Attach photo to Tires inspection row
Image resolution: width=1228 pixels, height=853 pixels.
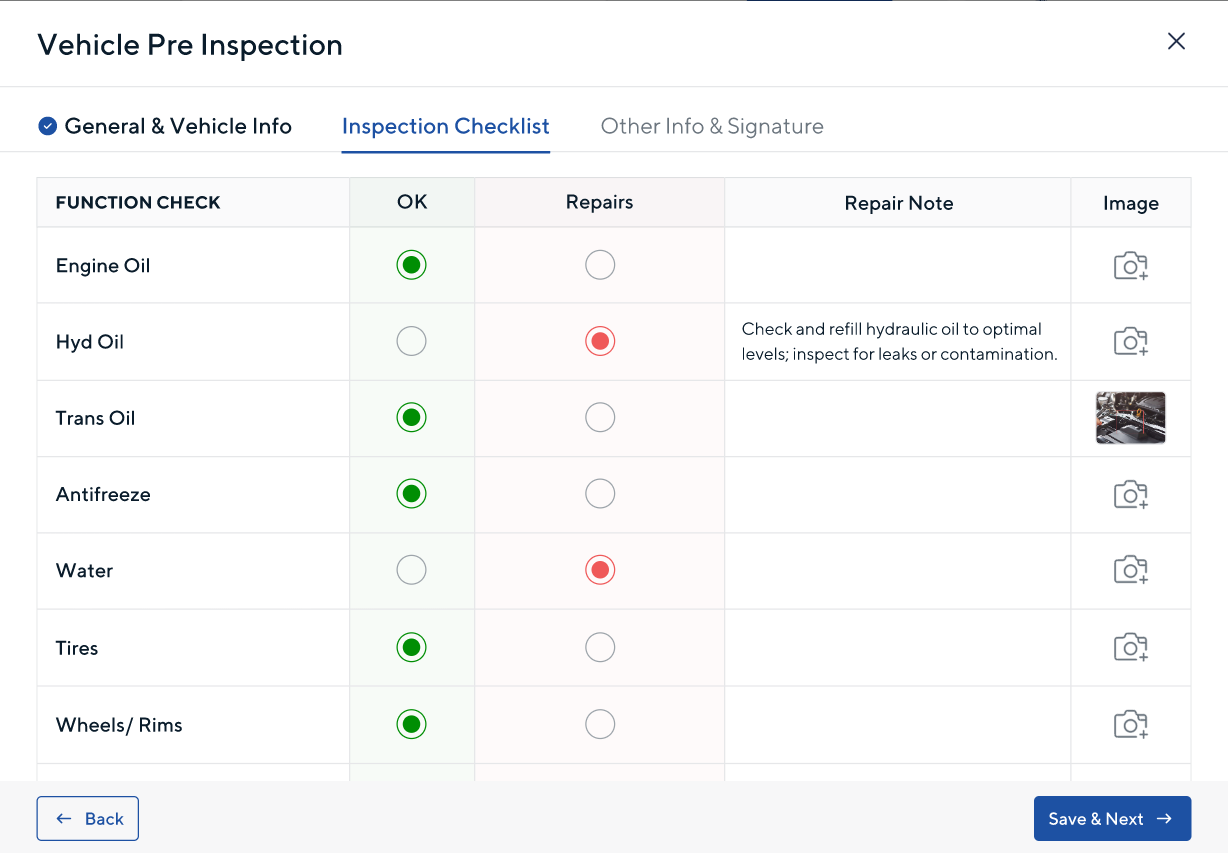1130,647
